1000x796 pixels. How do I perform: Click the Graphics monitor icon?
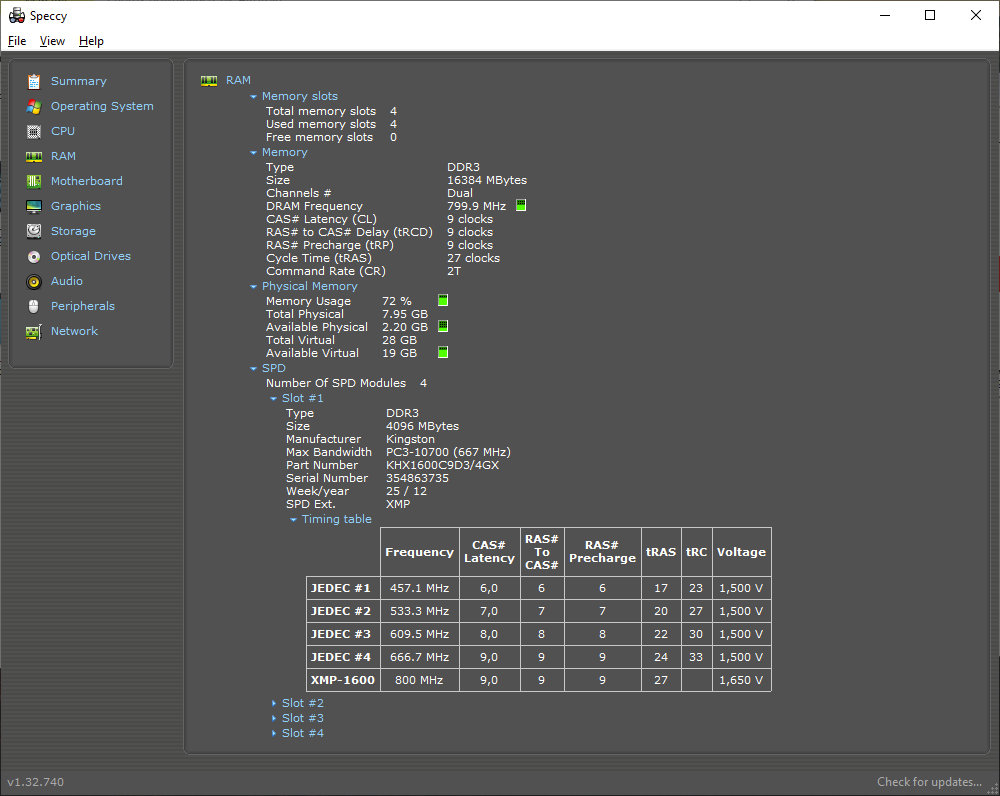pyautogui.click(x=34, y=206)
